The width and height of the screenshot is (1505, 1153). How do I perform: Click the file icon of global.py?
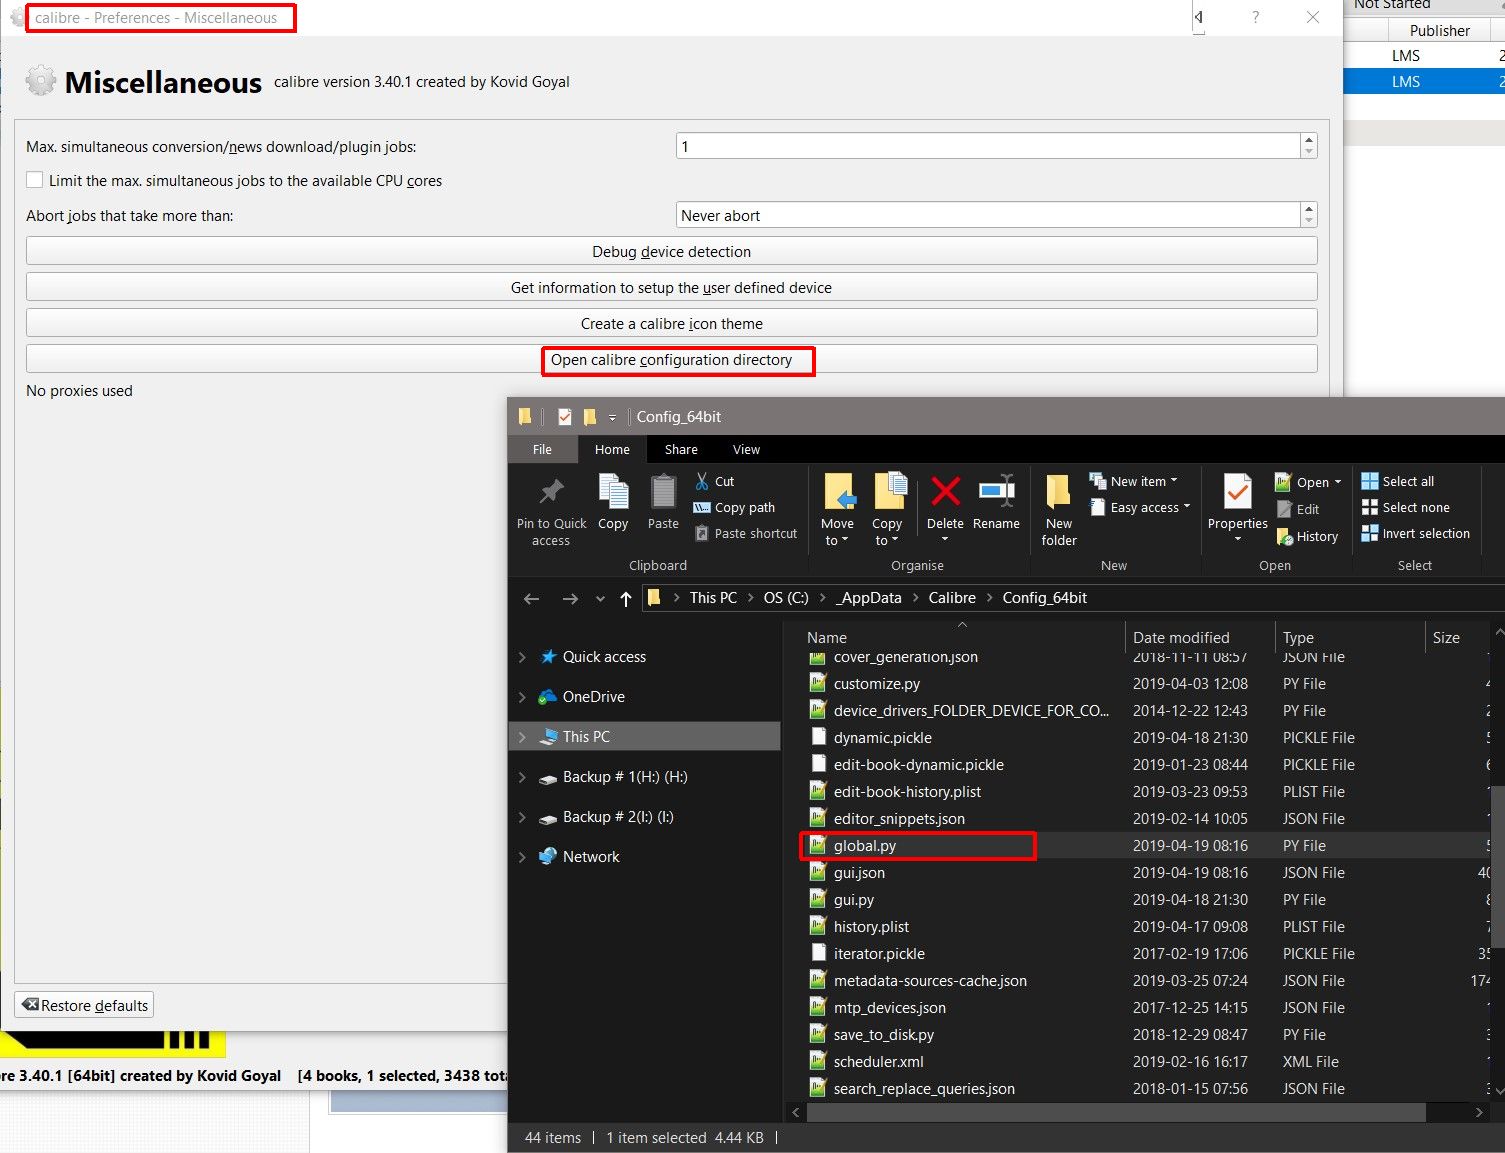(818, 846)
